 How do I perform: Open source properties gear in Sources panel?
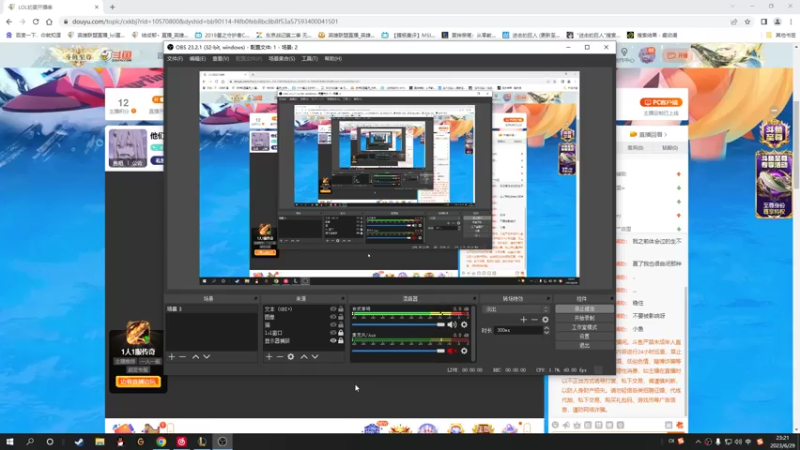pos(291,357)
